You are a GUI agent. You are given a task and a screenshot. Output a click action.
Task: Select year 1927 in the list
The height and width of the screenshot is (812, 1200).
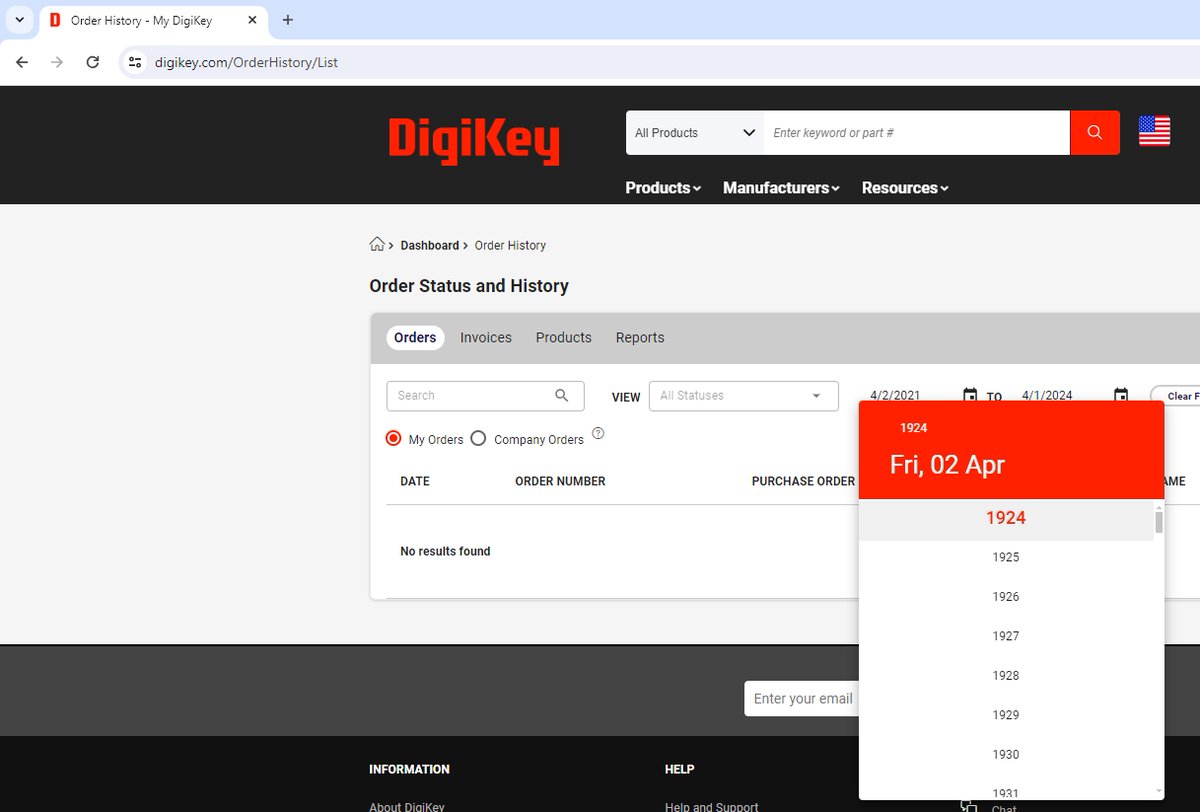tap(1006, 636)
